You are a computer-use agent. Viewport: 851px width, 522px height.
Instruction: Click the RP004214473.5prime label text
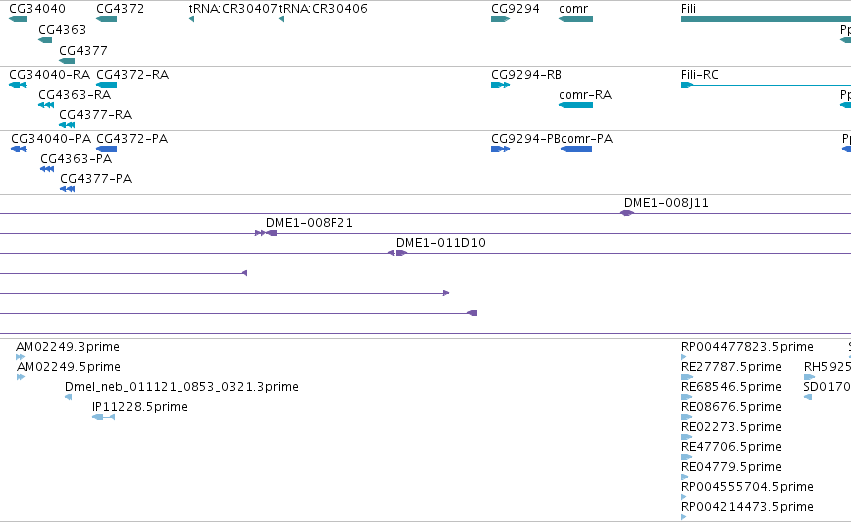(747, 506)
